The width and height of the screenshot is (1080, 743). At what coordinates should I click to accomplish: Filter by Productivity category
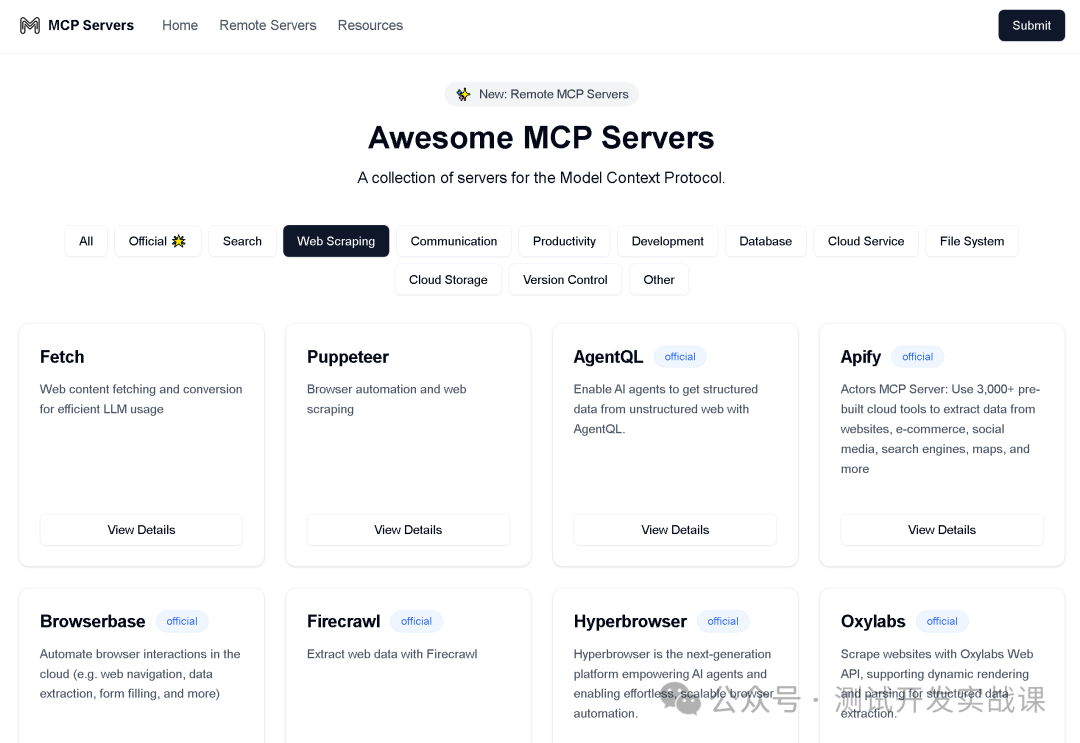pos(564,241)
